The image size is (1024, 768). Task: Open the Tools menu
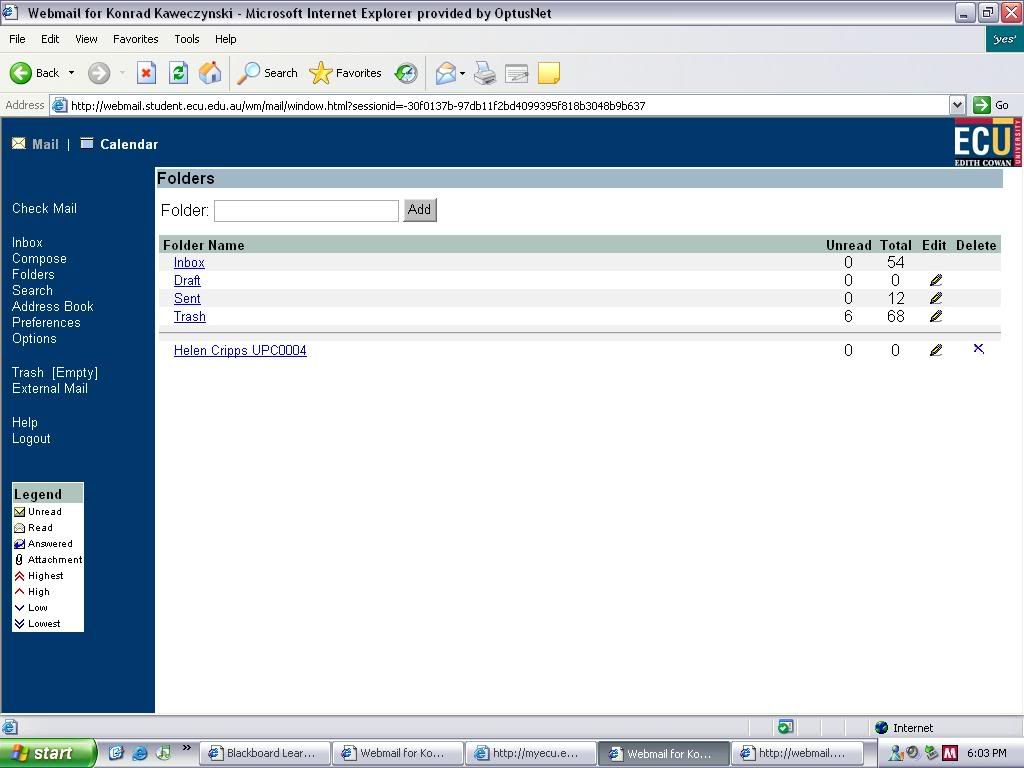187,39
